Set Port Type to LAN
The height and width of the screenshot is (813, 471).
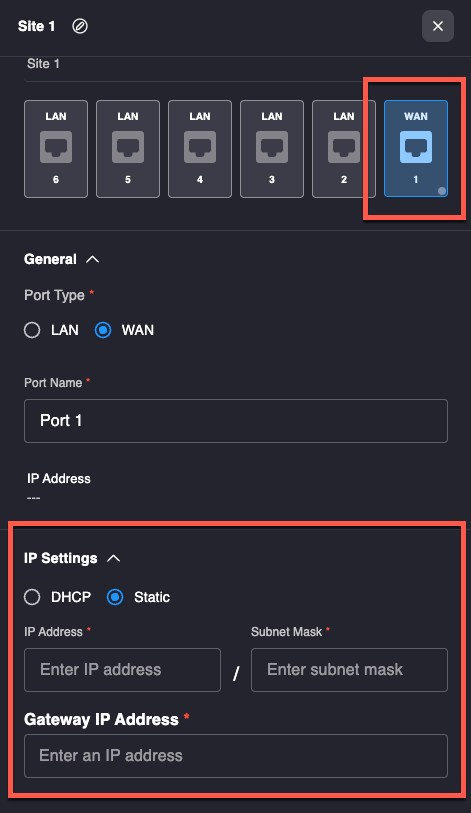pos(32,330)
